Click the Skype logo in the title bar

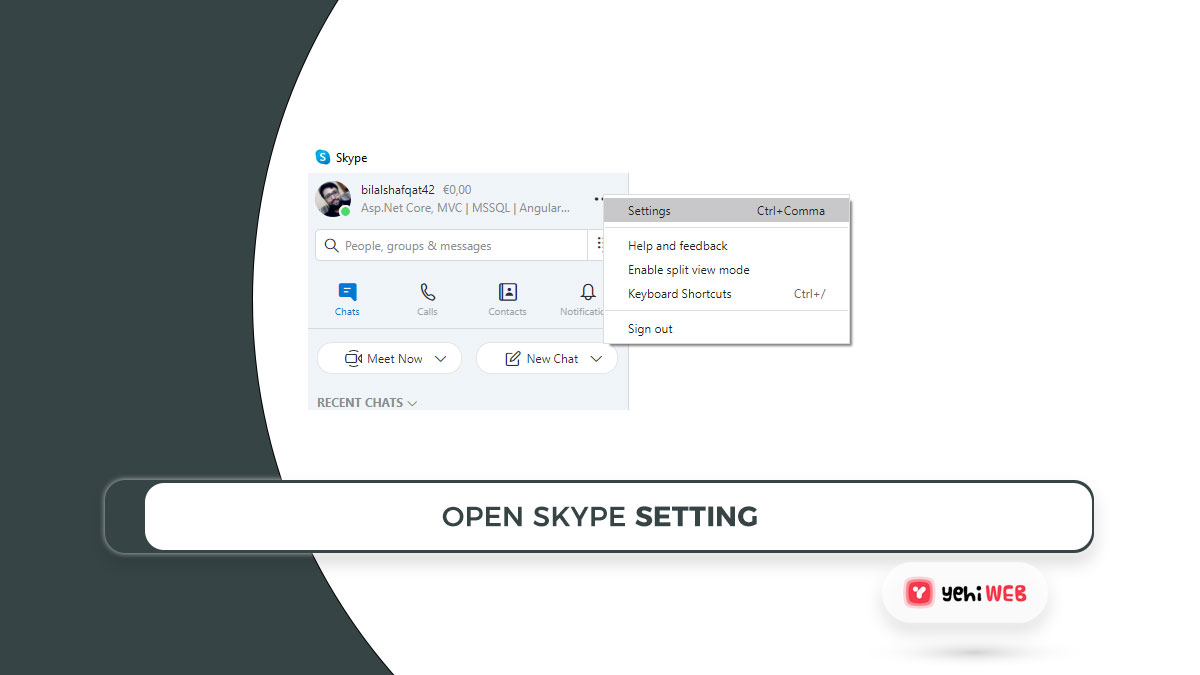click(323, 157)
